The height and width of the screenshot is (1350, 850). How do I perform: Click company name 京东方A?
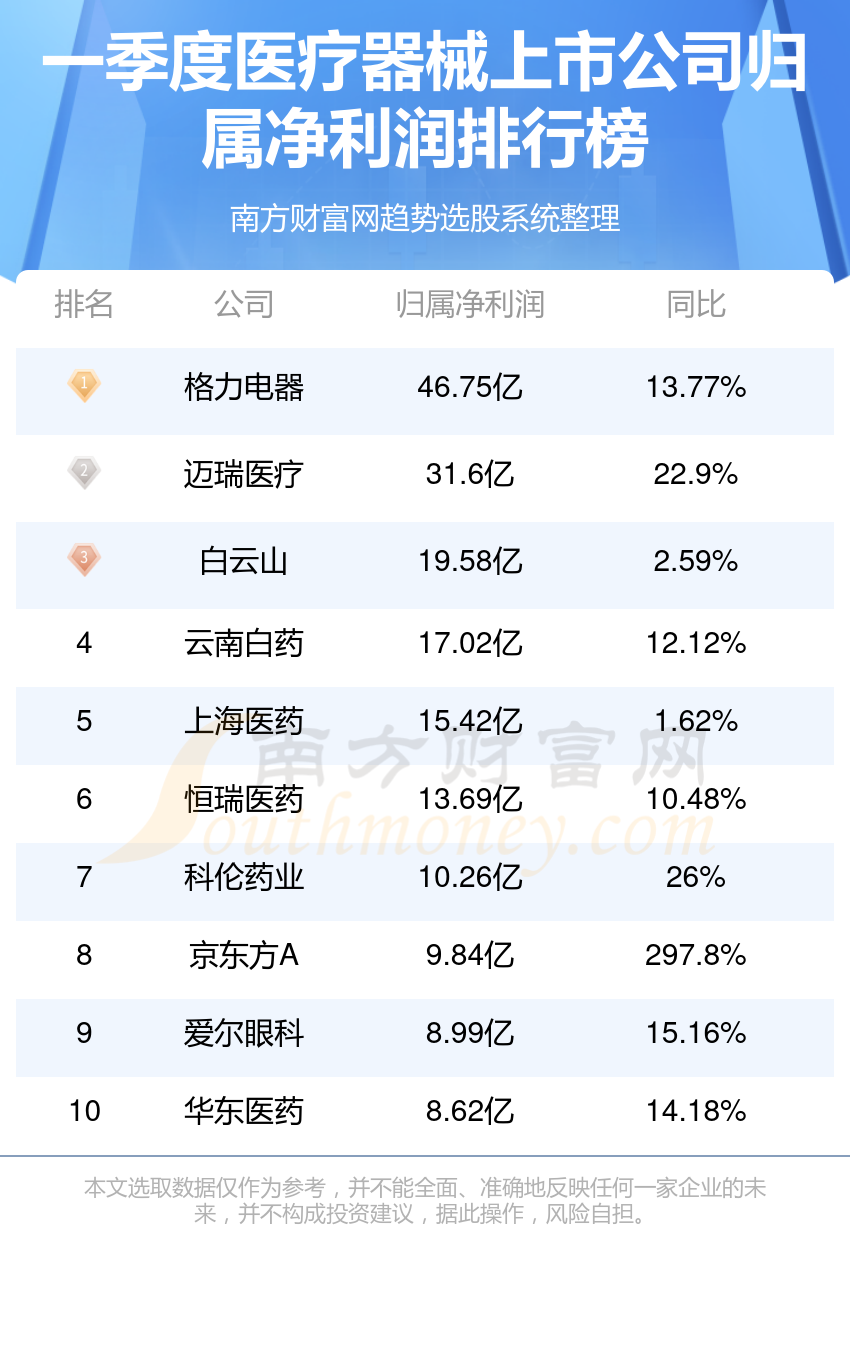click(x=244, y=955)
